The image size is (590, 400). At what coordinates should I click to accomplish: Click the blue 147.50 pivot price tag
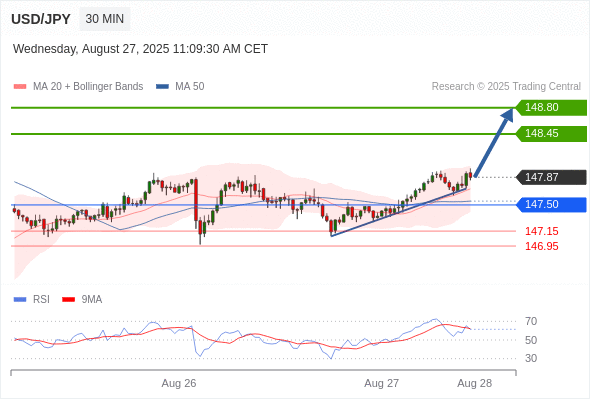[x=551, y=205]
